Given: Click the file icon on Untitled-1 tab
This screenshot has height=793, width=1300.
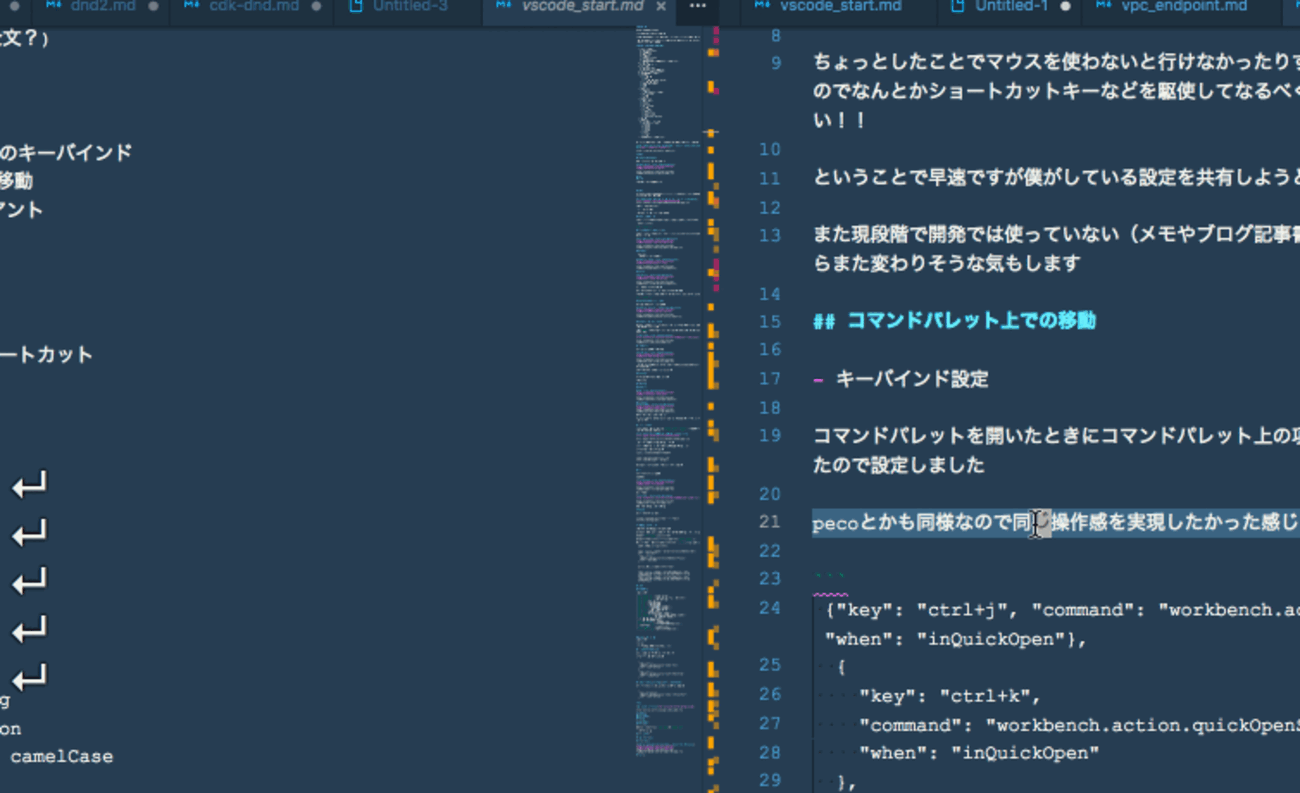Looking at the screenshot, I should point(958,6).
